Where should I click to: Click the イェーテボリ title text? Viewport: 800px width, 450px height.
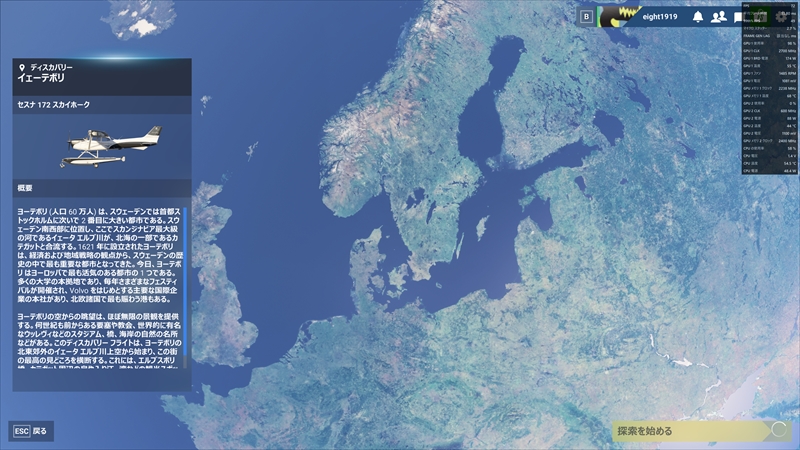pyautogui.click(x=41, y=78)
